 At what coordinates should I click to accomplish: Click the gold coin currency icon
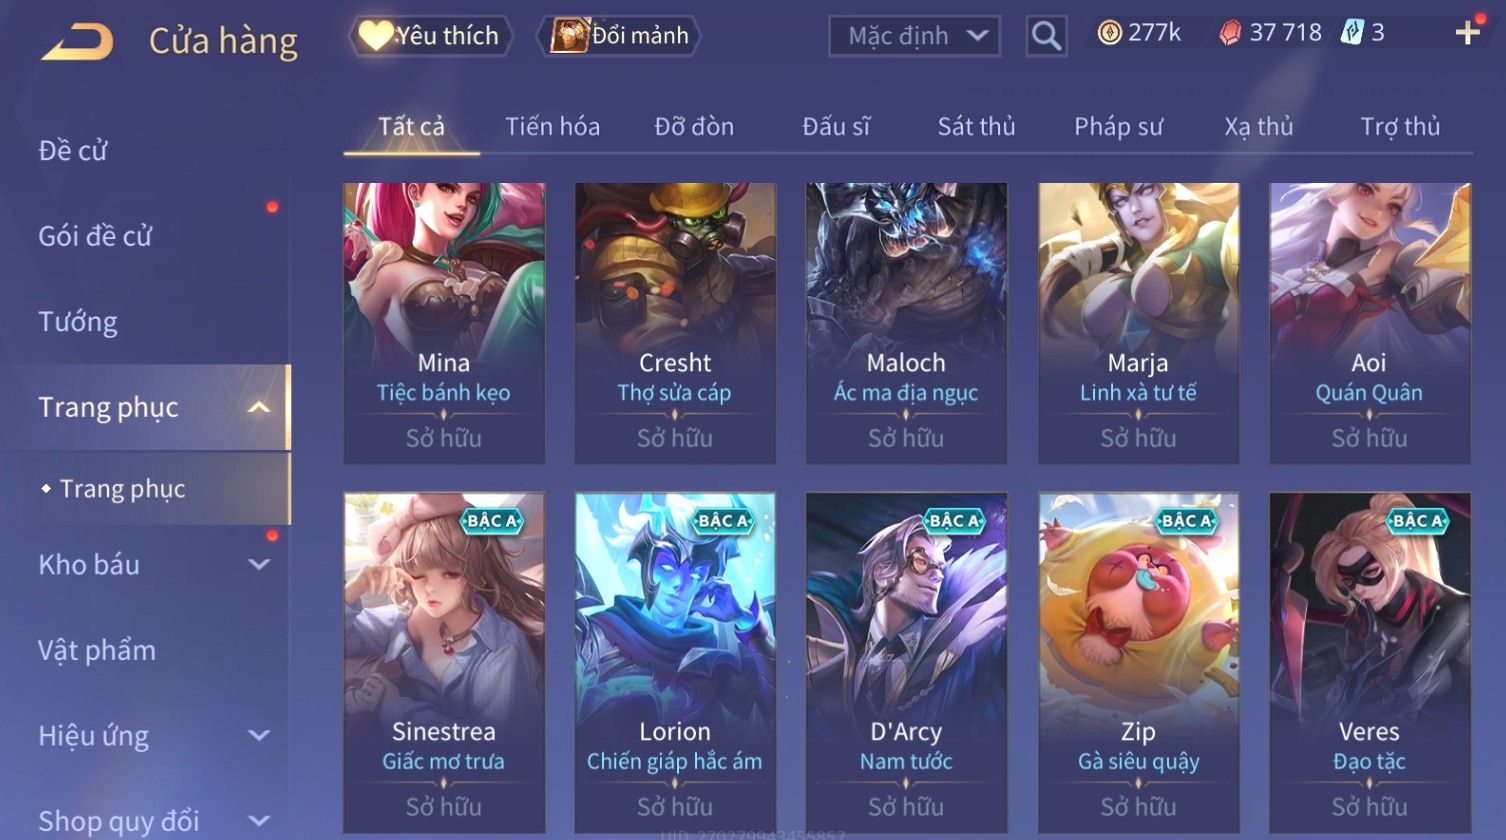[x=1109, y=33]
